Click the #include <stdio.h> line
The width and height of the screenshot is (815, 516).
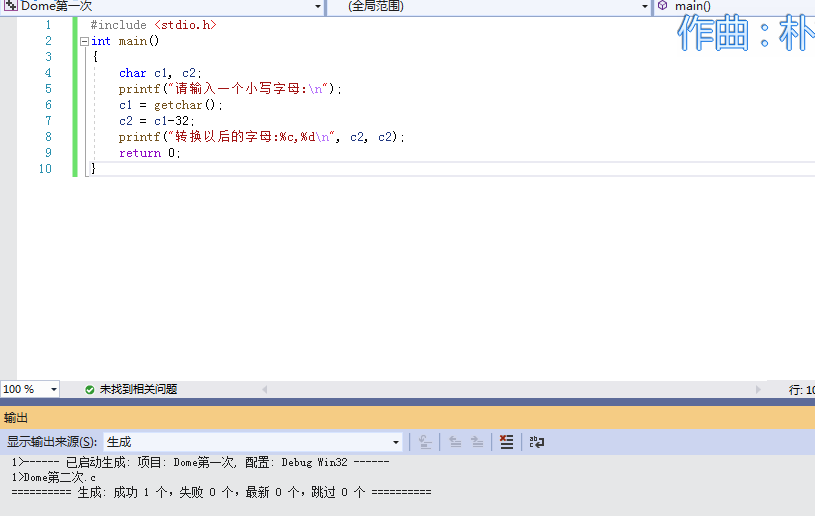tap(153, 25)
